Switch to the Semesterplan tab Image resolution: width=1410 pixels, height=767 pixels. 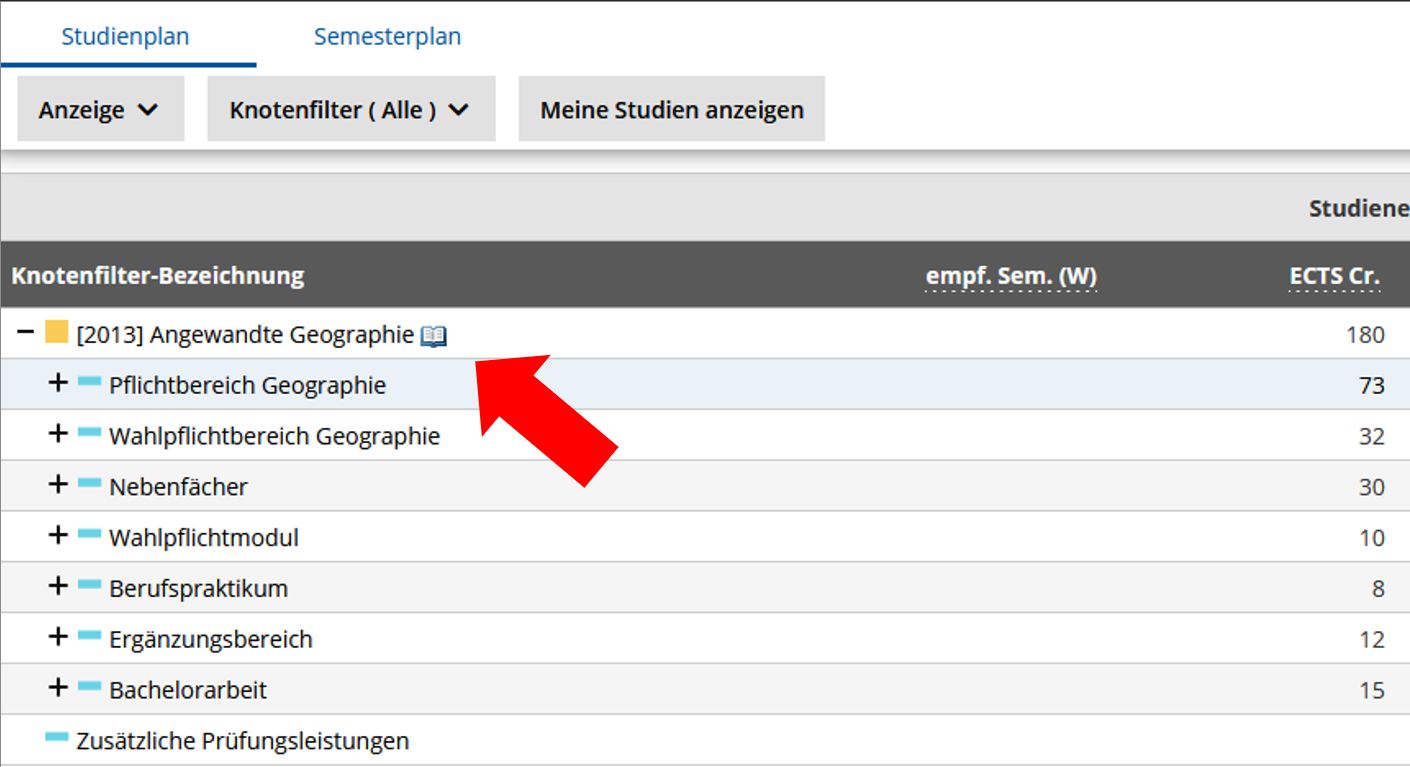(387, 37)
